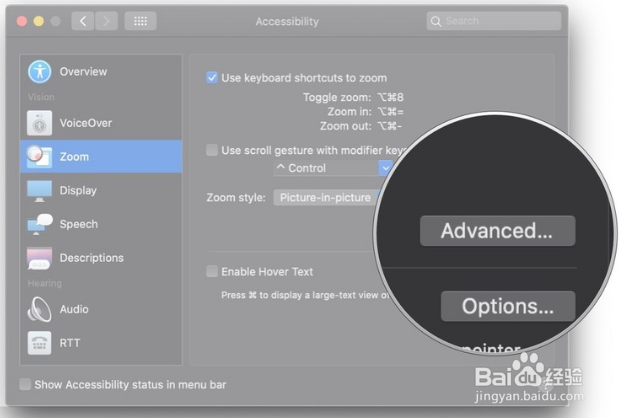Click the Zoom in shortcut text
Screen dimensions: 619x418
(366, 112)
